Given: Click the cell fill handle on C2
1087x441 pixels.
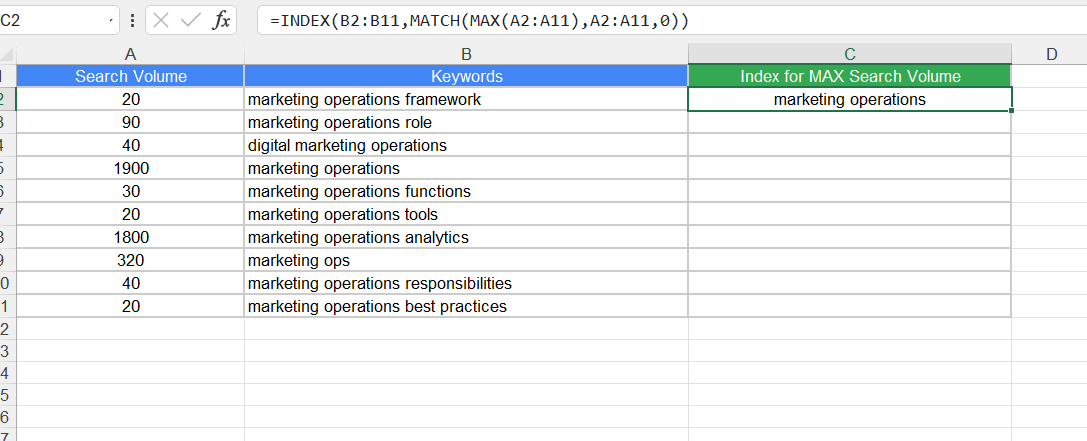Looking at the screenshot, I should coord(1011,111).
